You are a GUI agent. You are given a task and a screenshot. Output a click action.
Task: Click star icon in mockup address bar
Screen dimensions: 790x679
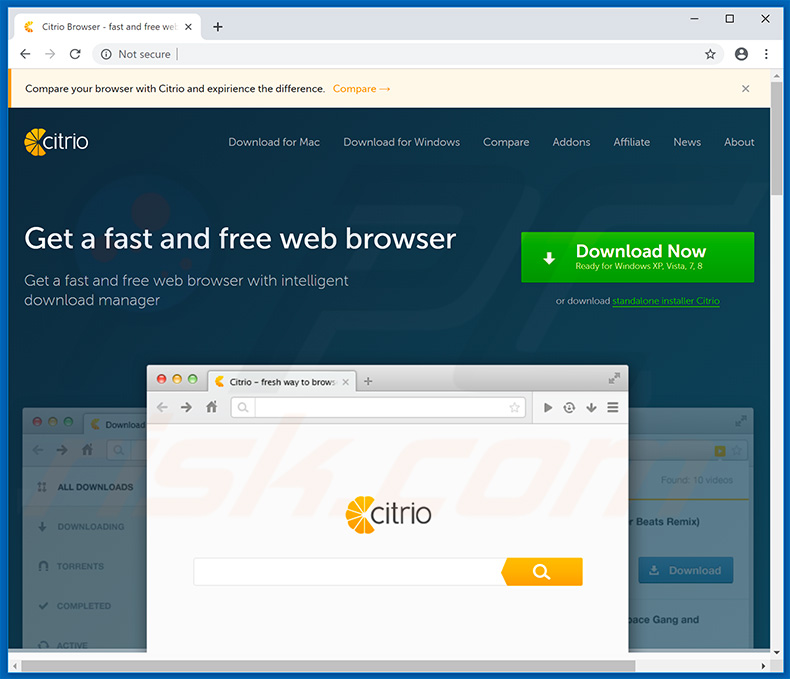point(514,407)
